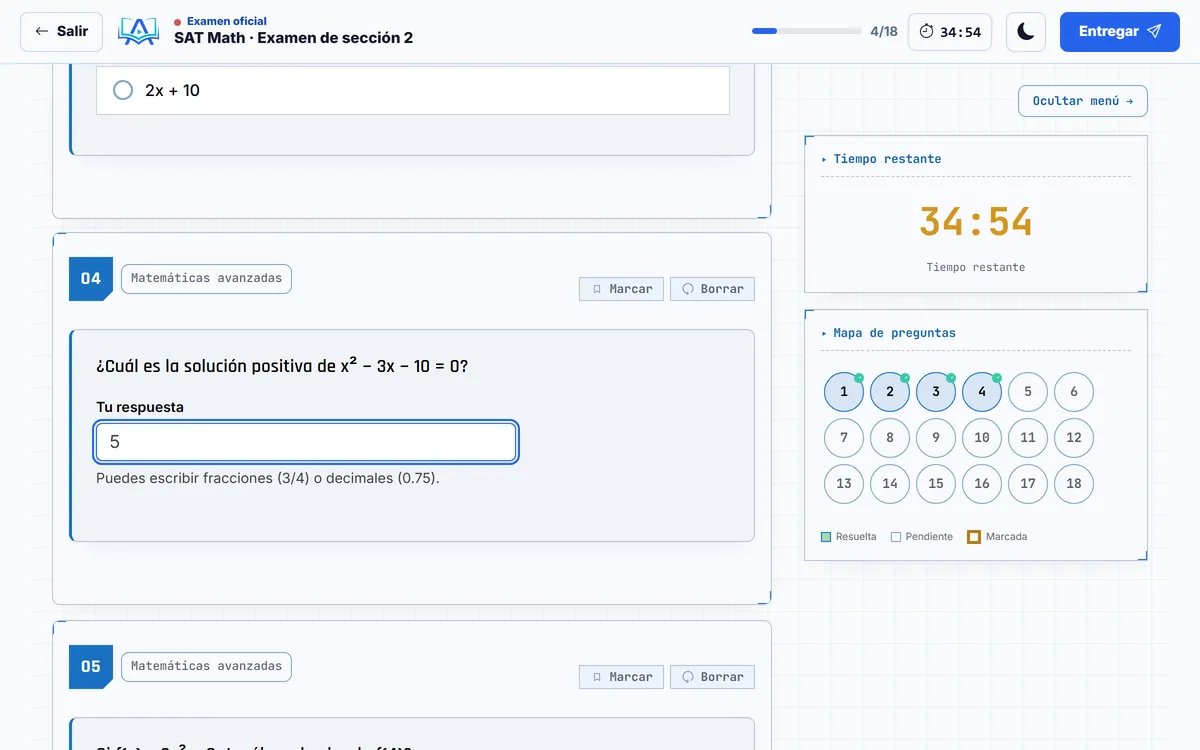Click the app logo in the header
The image size is (1200, 750).
pyautogui.click(x=138, y=32)
